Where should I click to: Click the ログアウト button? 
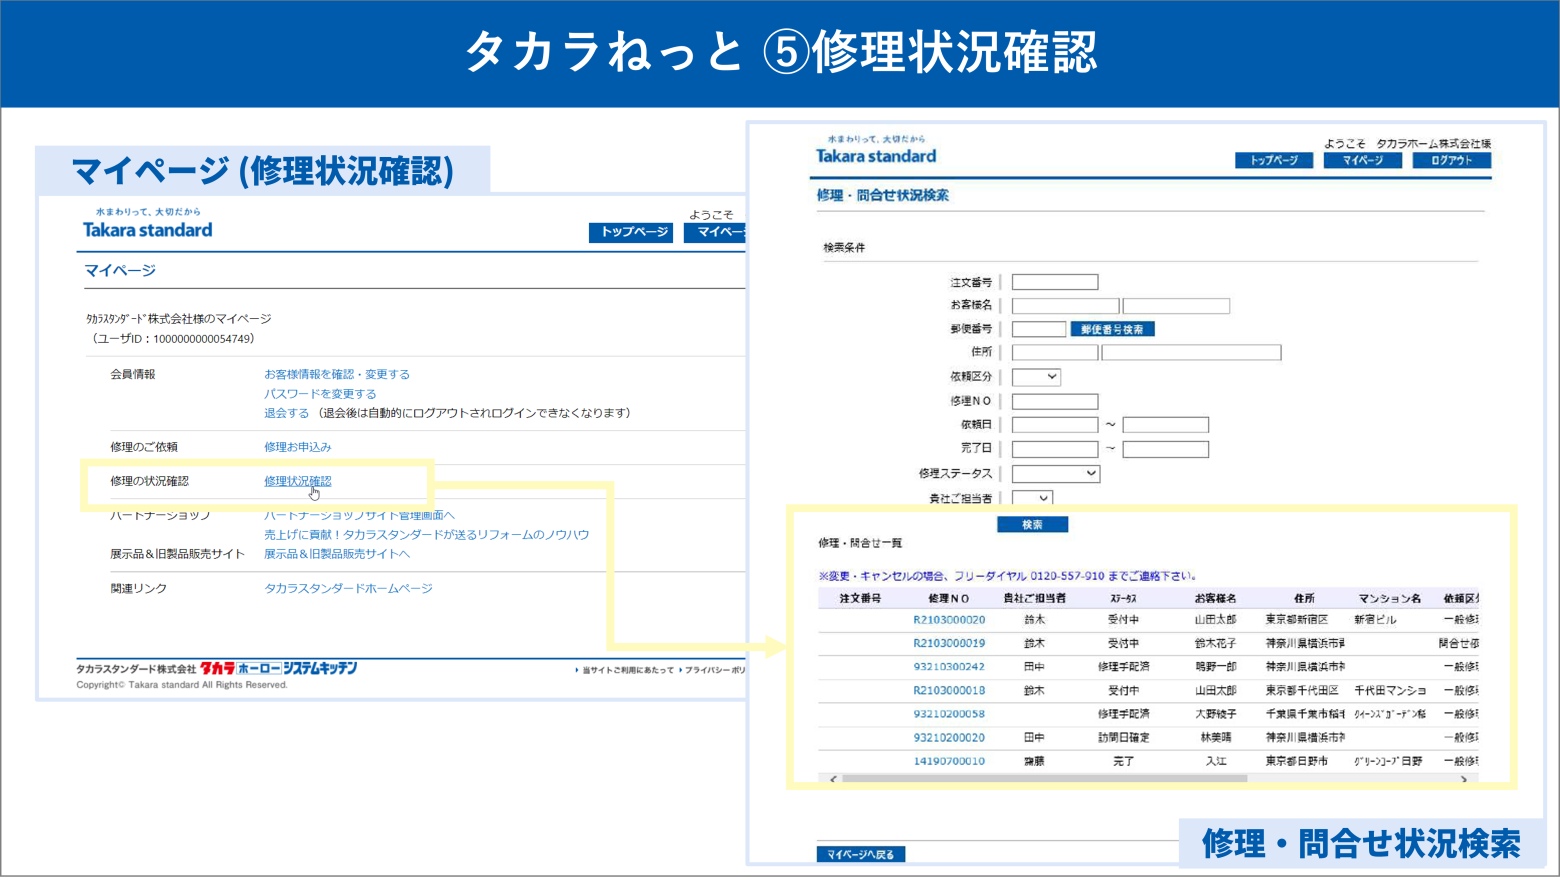(x=1451, y=160)
